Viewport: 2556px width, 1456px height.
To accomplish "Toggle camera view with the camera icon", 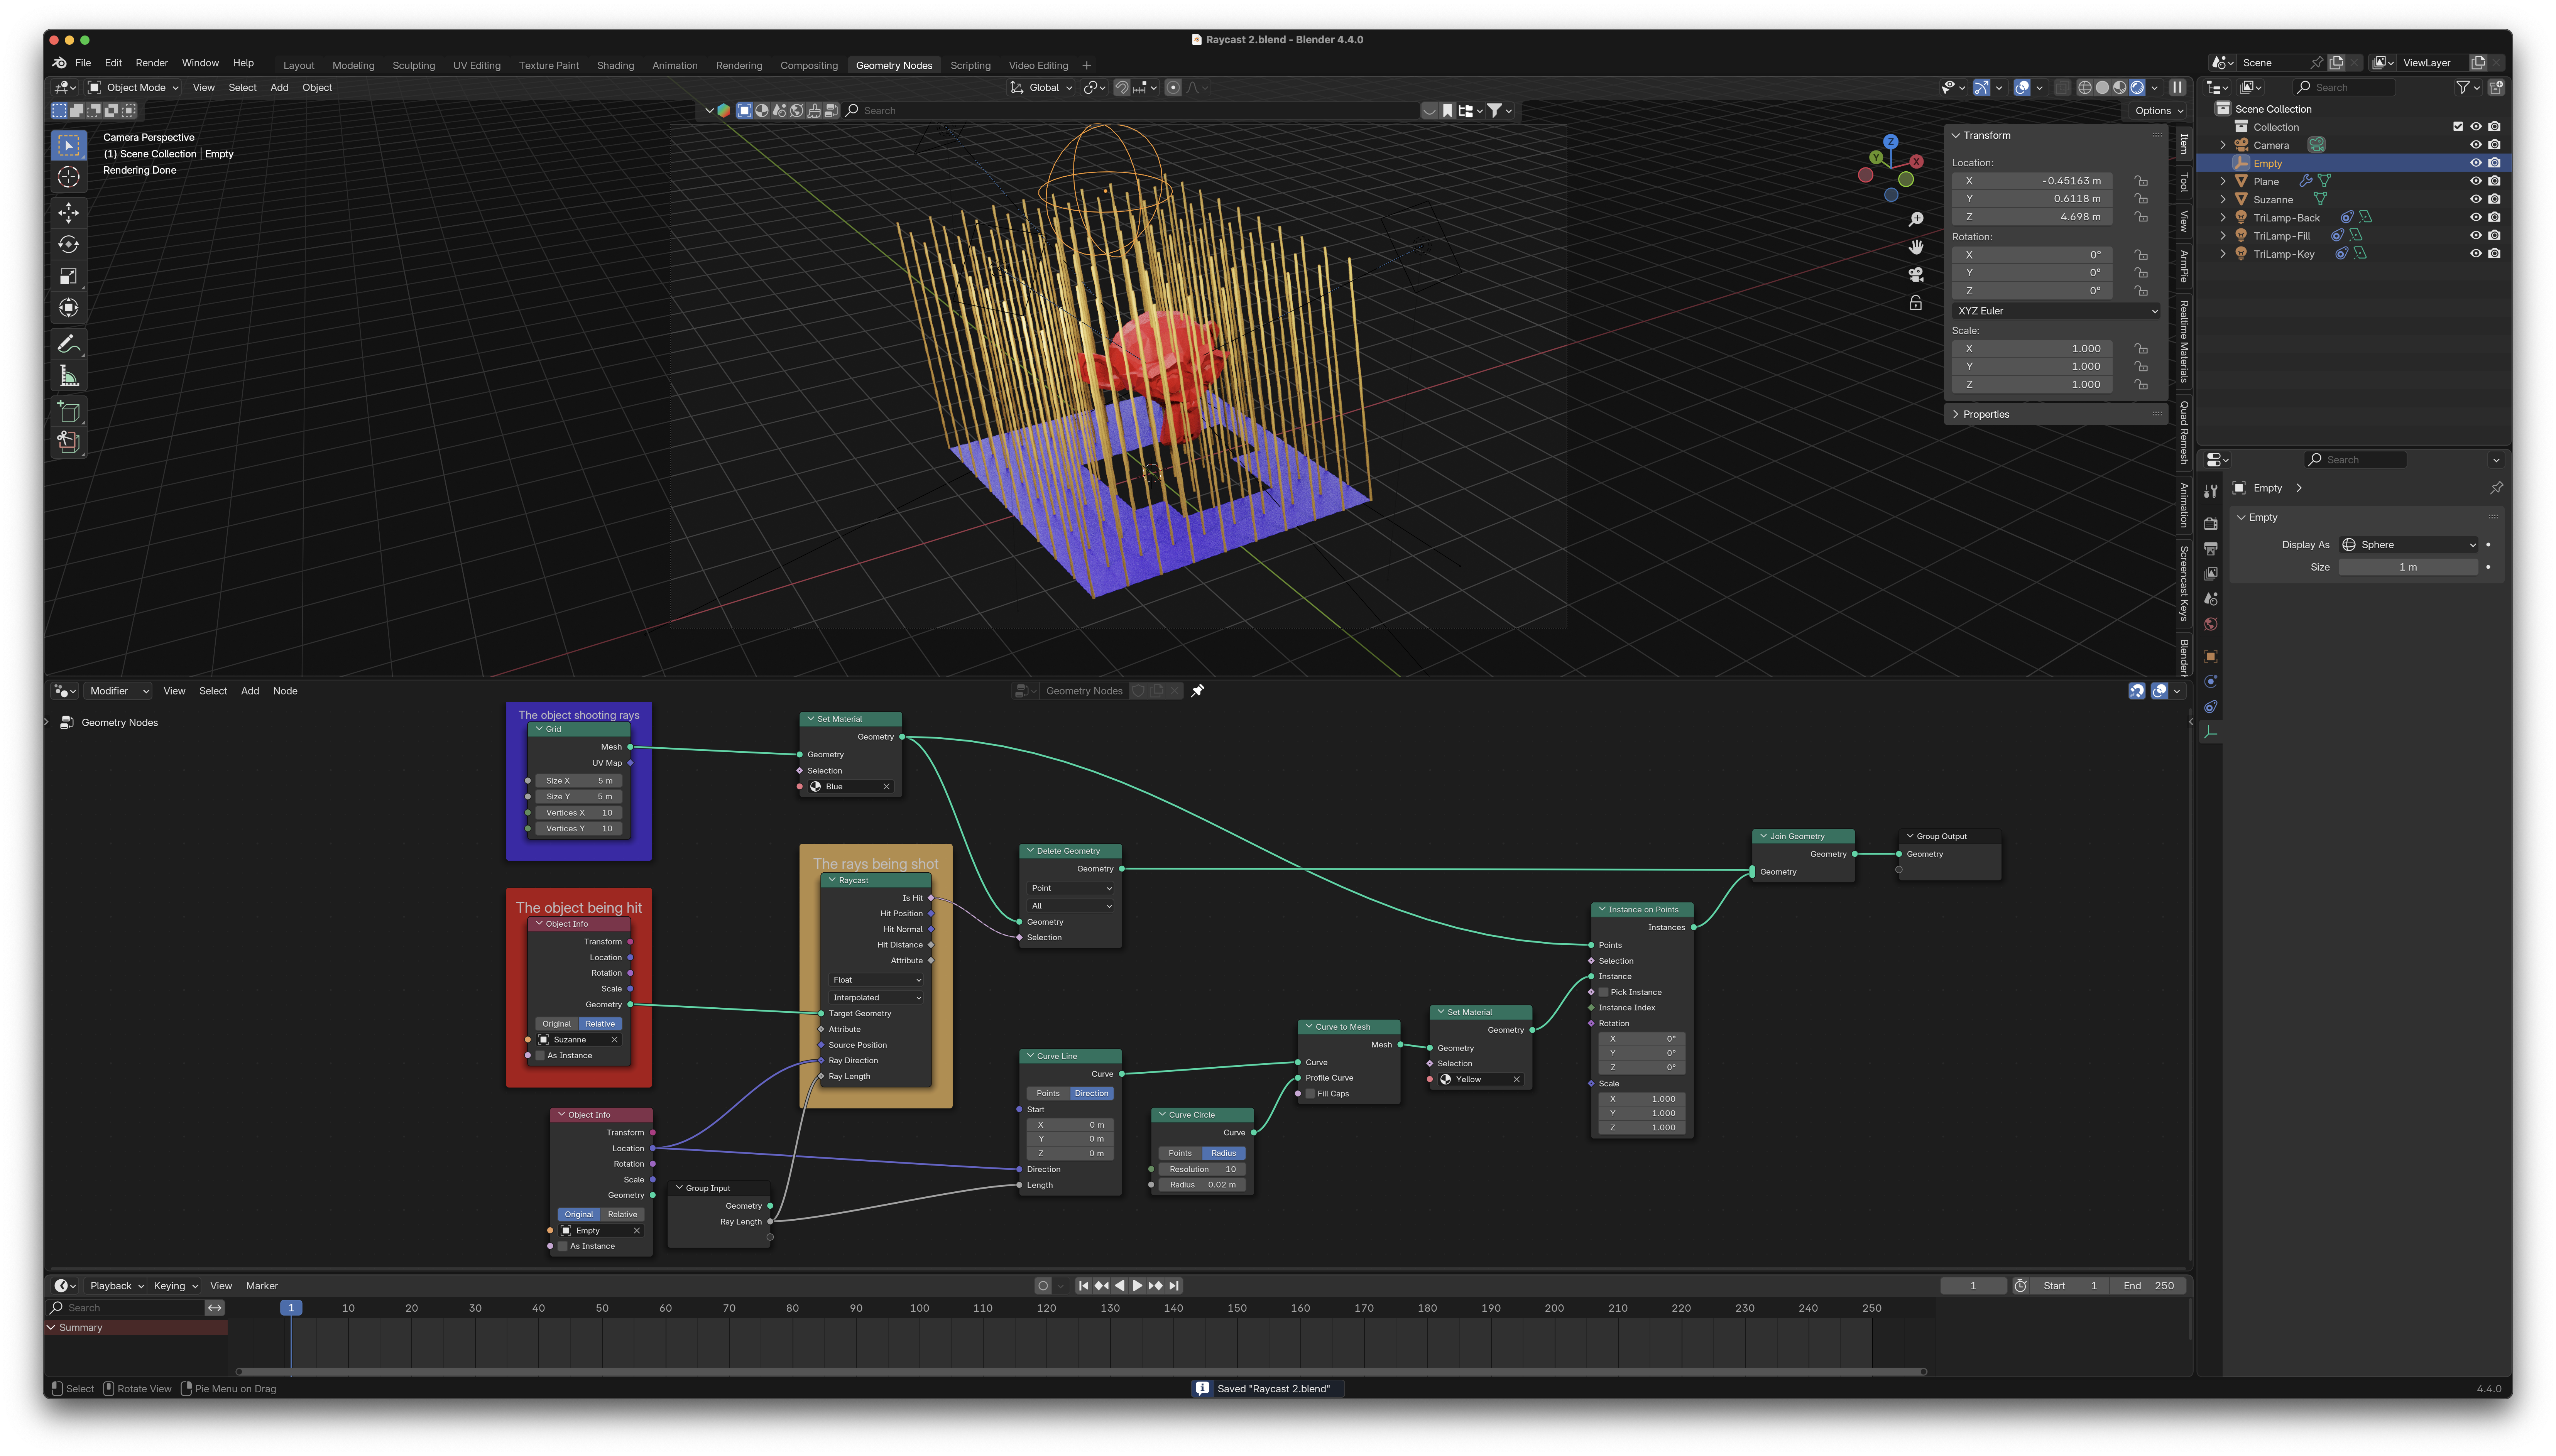I will tap(1915, 275).
